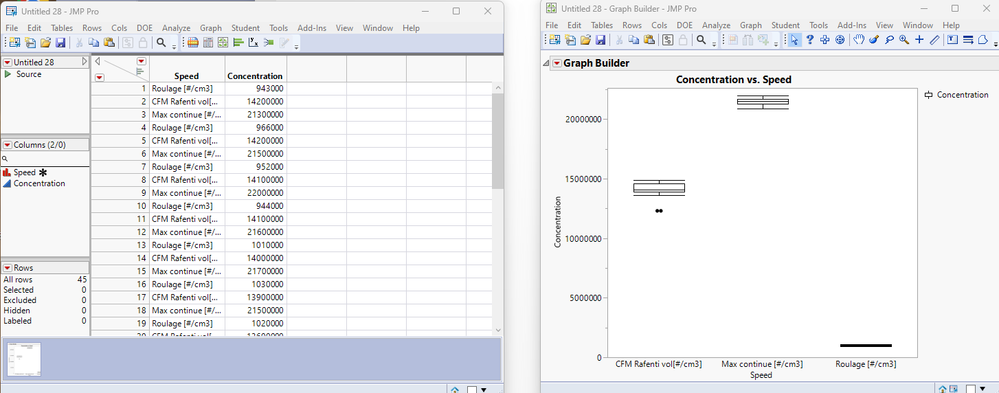
Task: Click the Speed column header
Action: 187,76
